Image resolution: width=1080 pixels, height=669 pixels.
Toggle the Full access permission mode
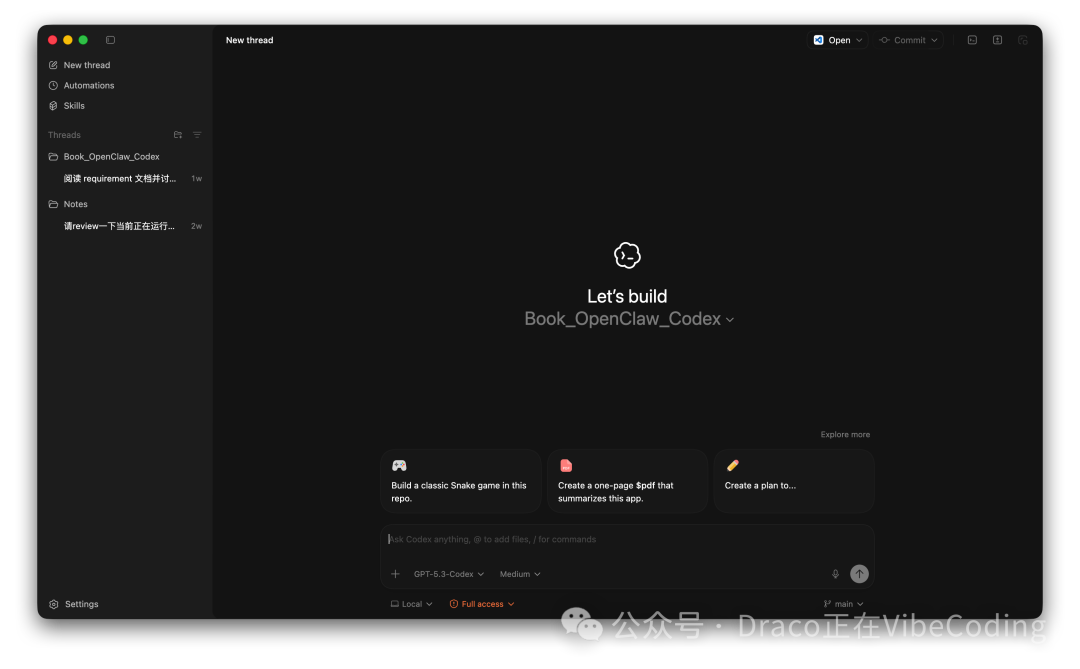pyautogui.click(x=481, y=603)
